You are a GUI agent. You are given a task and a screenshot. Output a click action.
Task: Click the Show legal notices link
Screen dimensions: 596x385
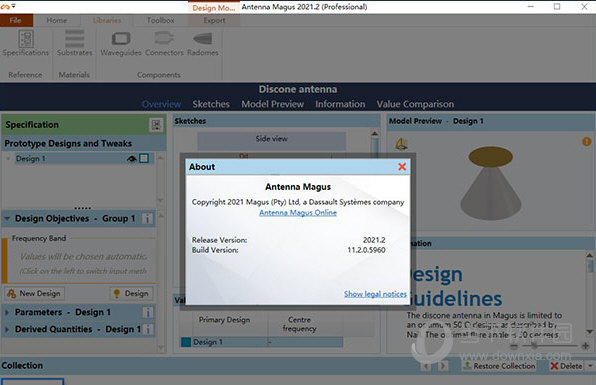coord(375,294)
